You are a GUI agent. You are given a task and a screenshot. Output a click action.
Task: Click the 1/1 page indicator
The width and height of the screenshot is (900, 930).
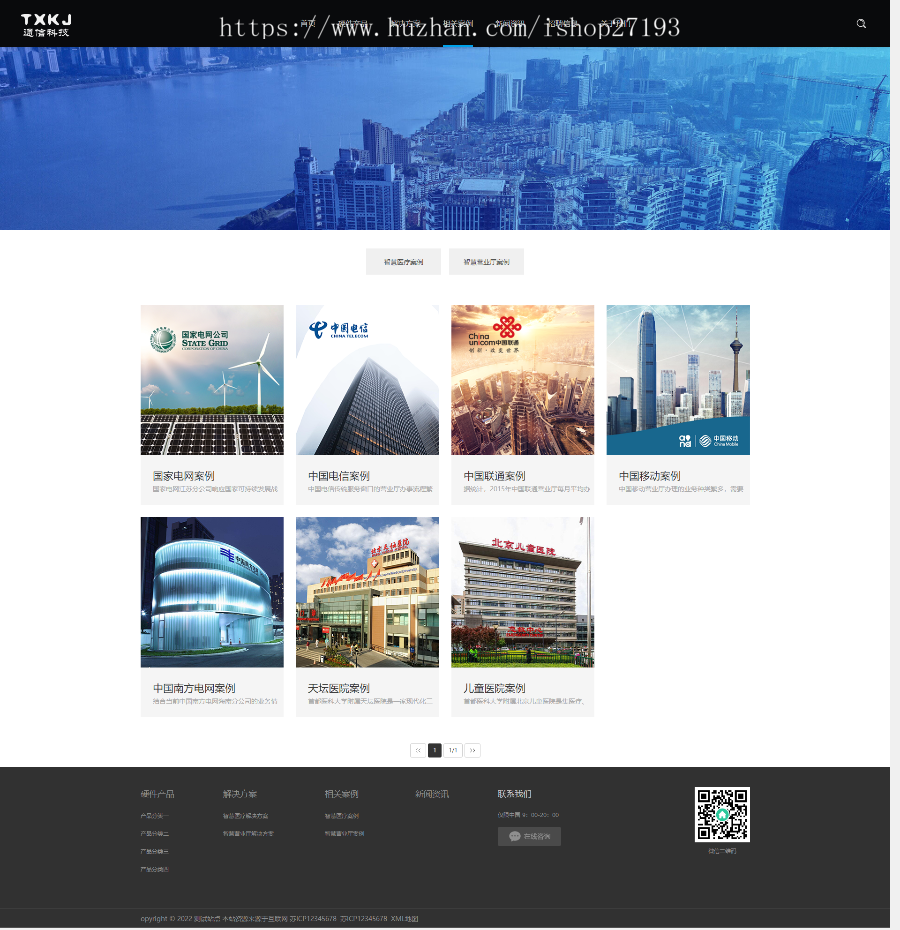[x=453, y=750]
